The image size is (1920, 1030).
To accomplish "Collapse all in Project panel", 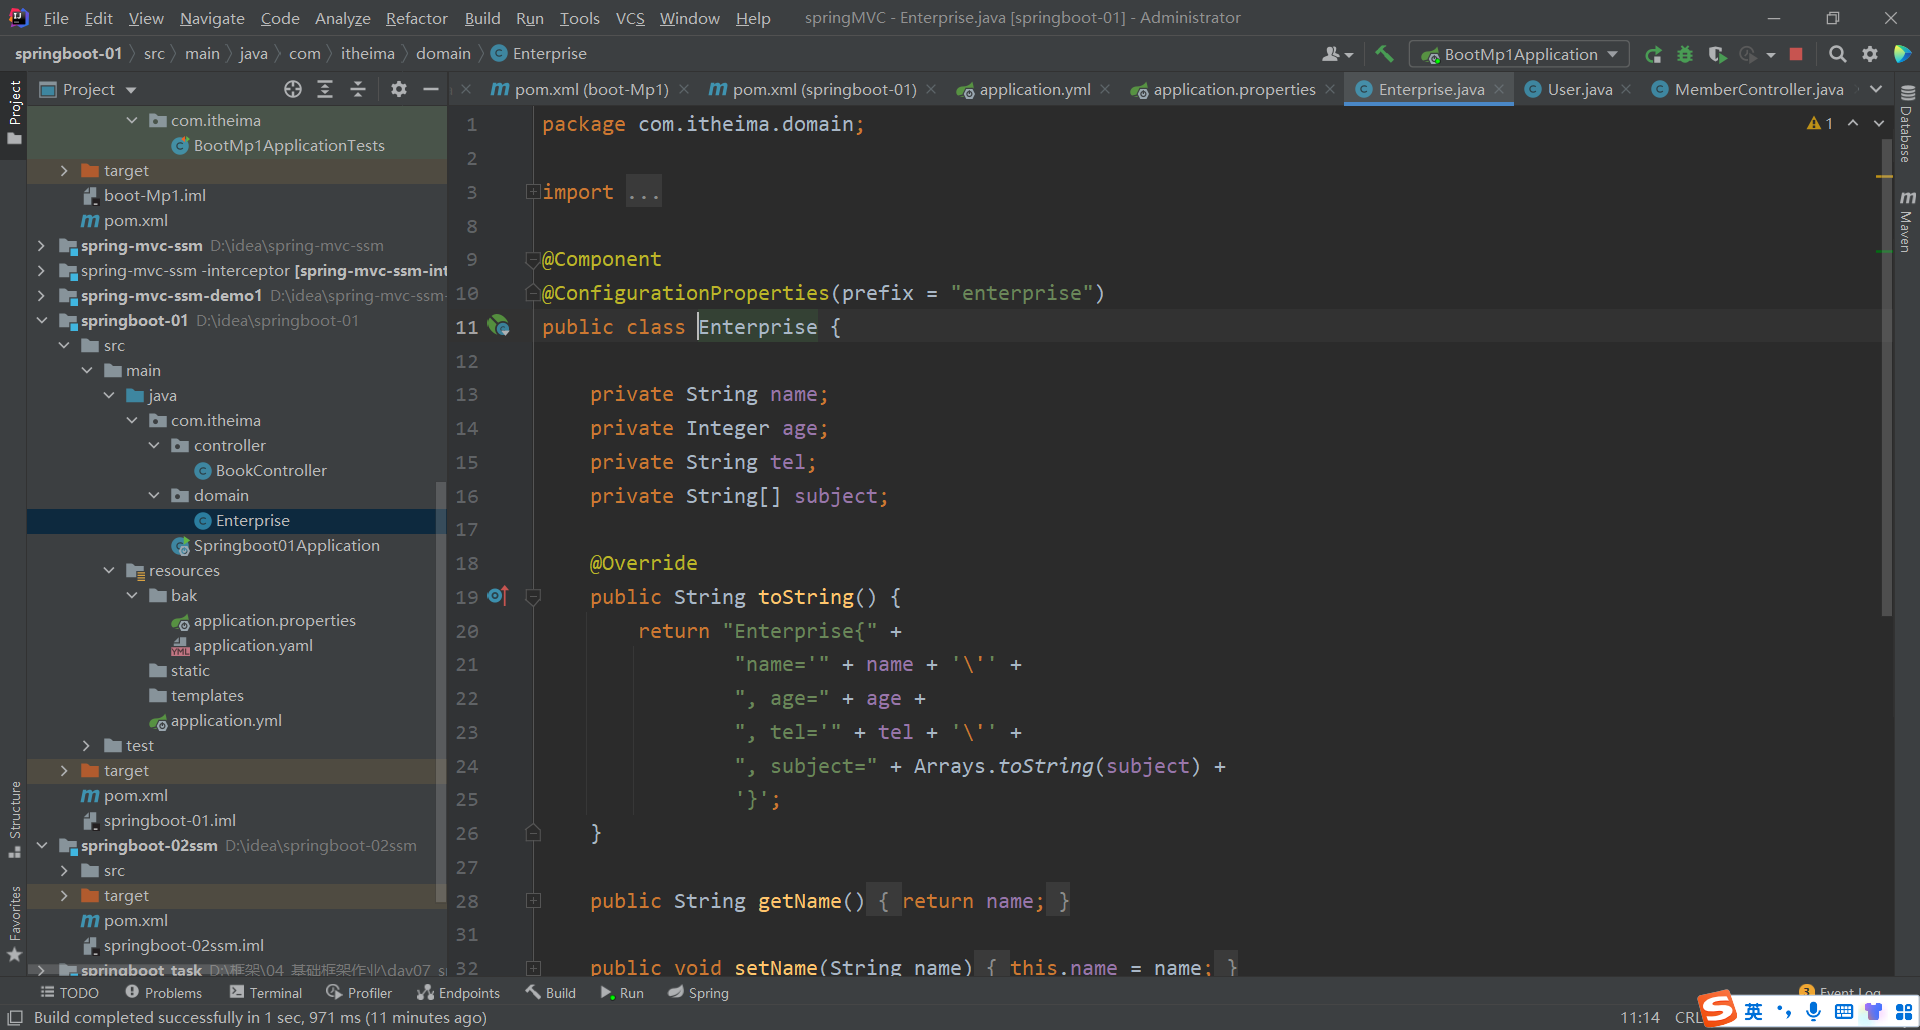I will coord(358,89).
